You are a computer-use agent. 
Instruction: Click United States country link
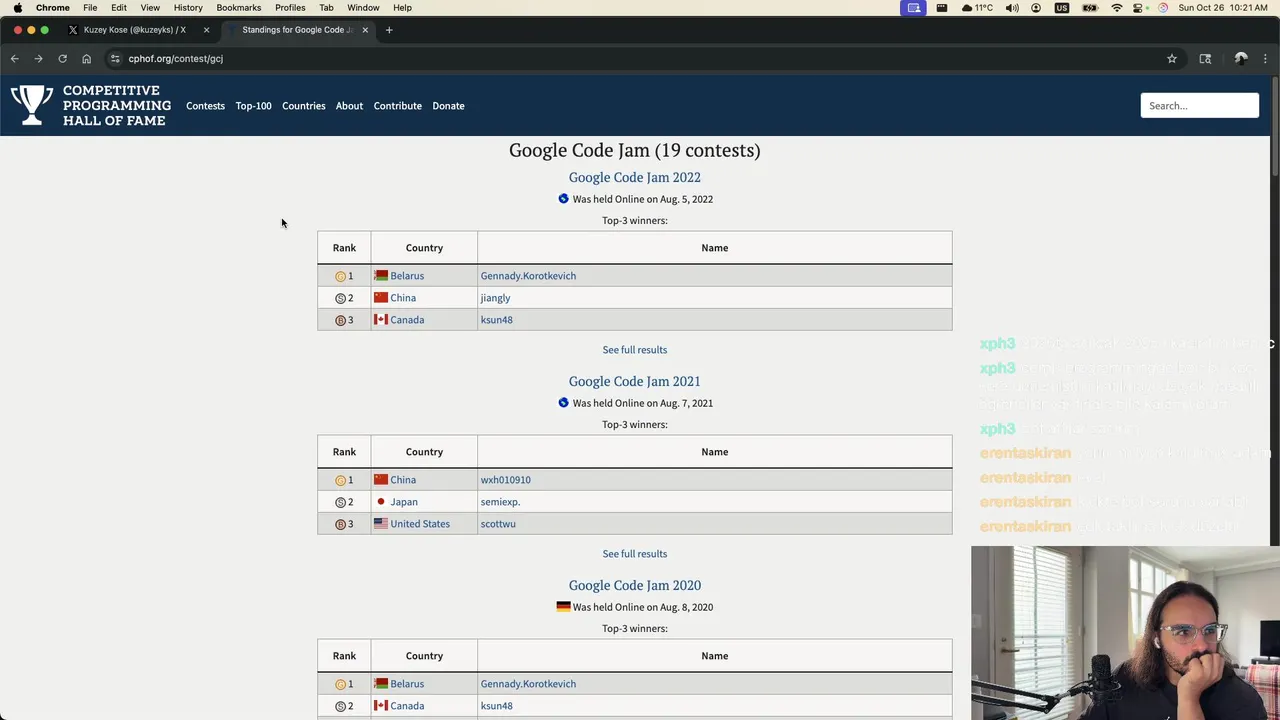(x=420, y=524)
